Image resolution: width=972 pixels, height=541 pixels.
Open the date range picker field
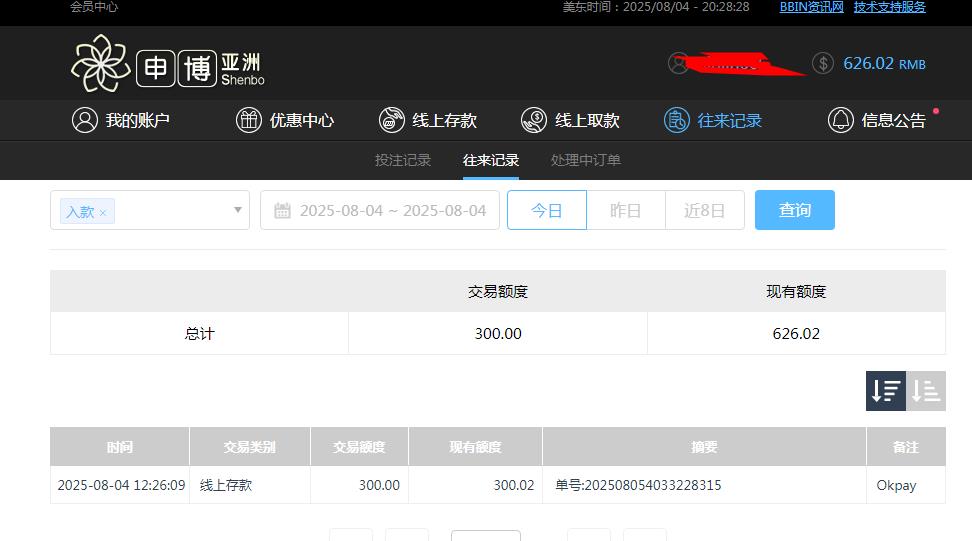(379, 210)
